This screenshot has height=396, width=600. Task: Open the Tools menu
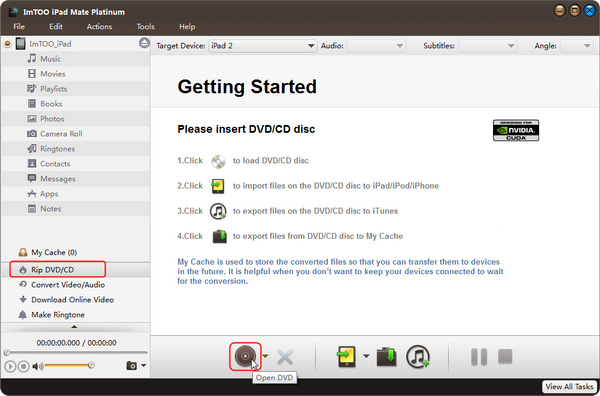coord(145,26)
